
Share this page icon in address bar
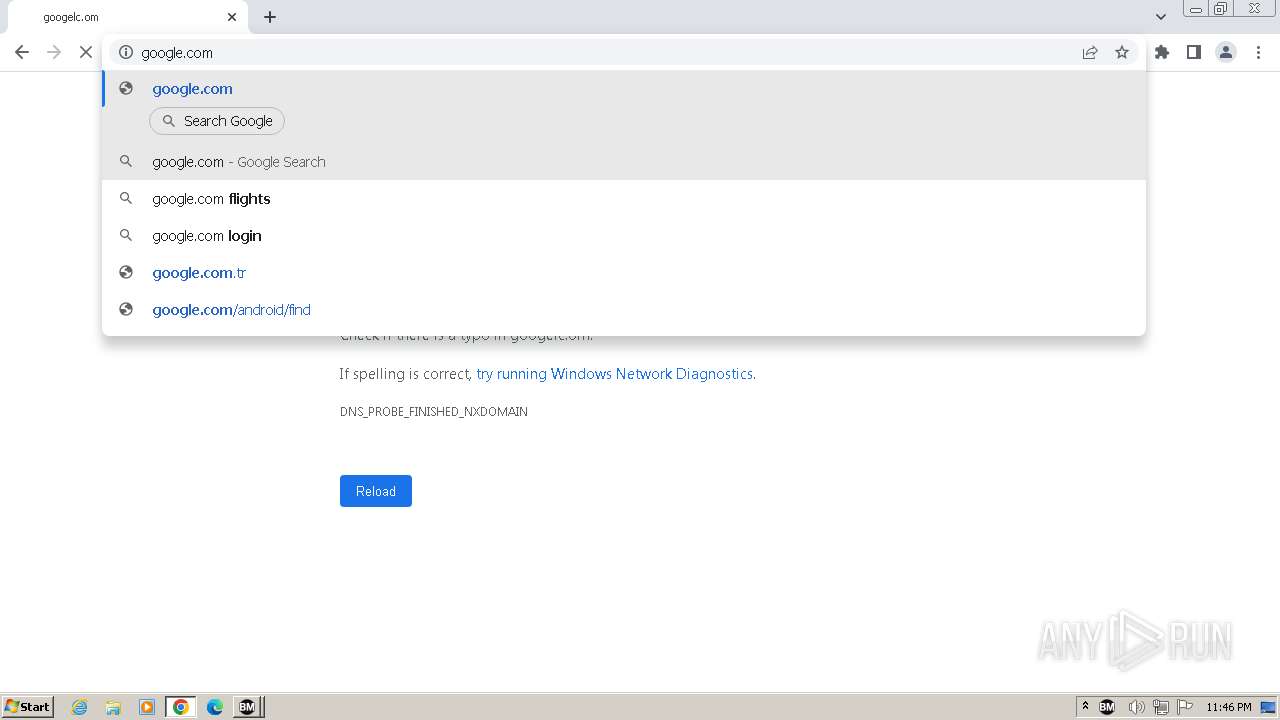(x=1090, y=52)
